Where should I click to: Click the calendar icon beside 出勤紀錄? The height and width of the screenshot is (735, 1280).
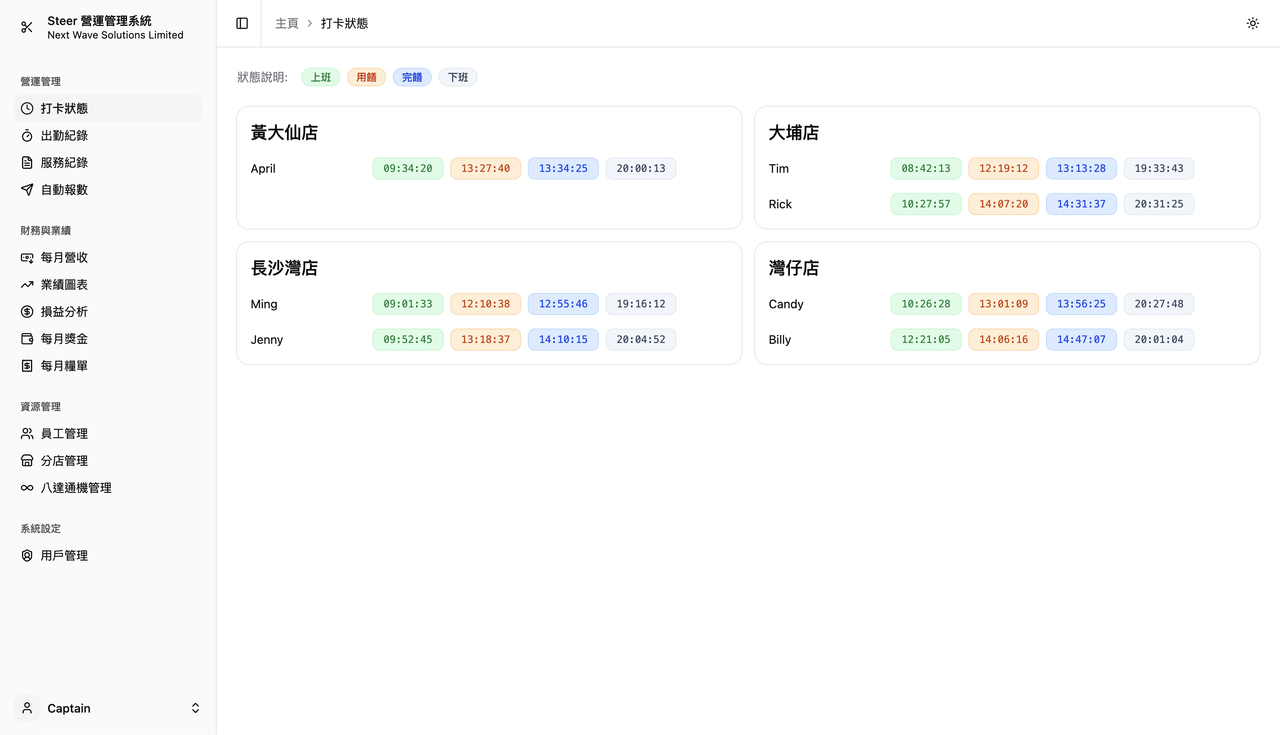(x=27, y=135)
